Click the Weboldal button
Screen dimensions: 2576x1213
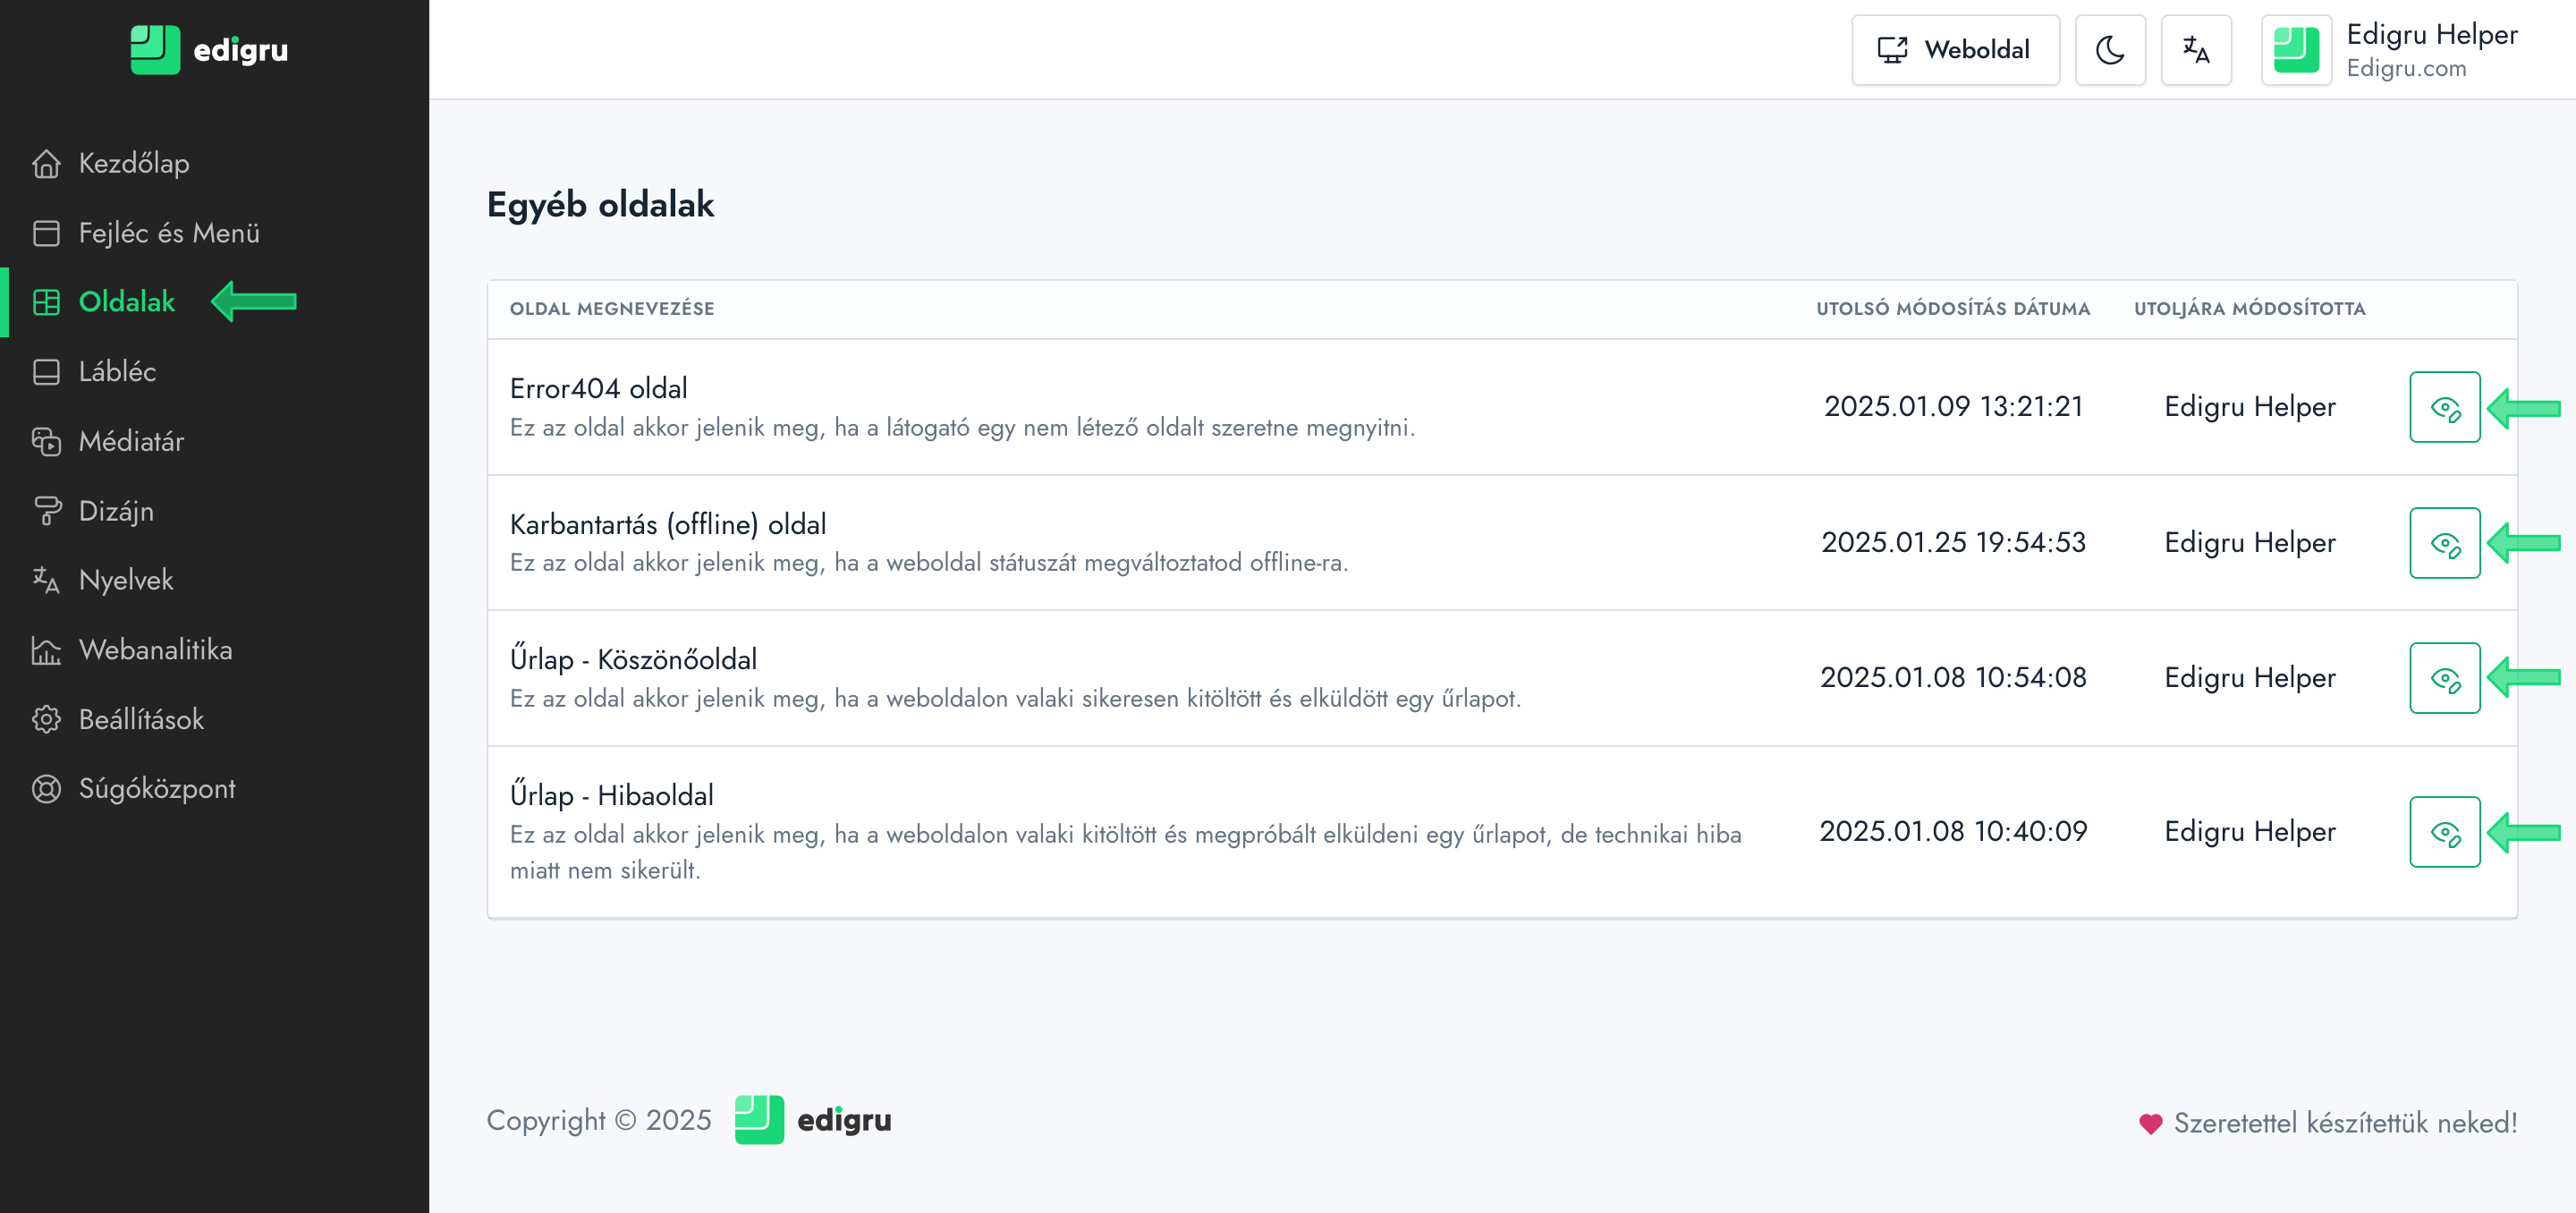click(x=1954, y=50)
